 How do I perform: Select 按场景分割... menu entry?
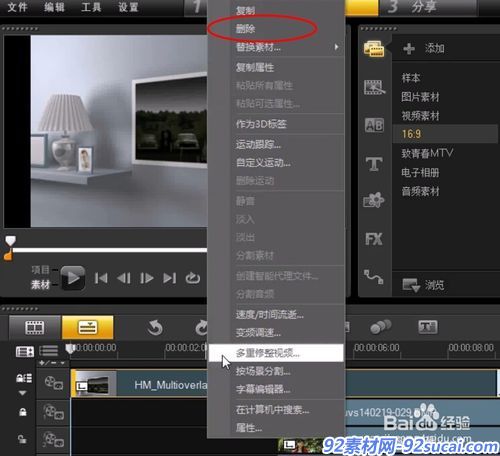coord(263,371)
